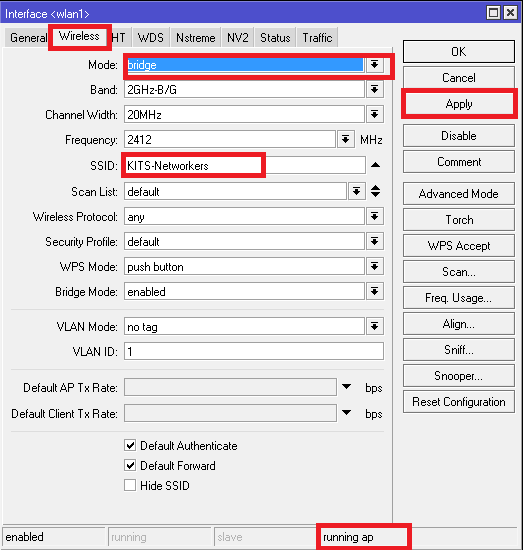Click the Channel Width field 20MHz
Image resolution: width=523 pixels, height=550 pixels.
(x=244, y=115)
